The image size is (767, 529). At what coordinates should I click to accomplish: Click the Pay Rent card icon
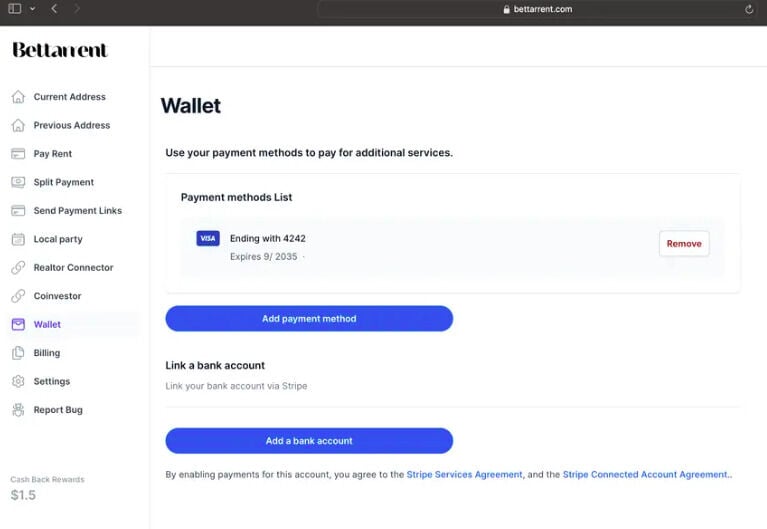tap(18, 154)
